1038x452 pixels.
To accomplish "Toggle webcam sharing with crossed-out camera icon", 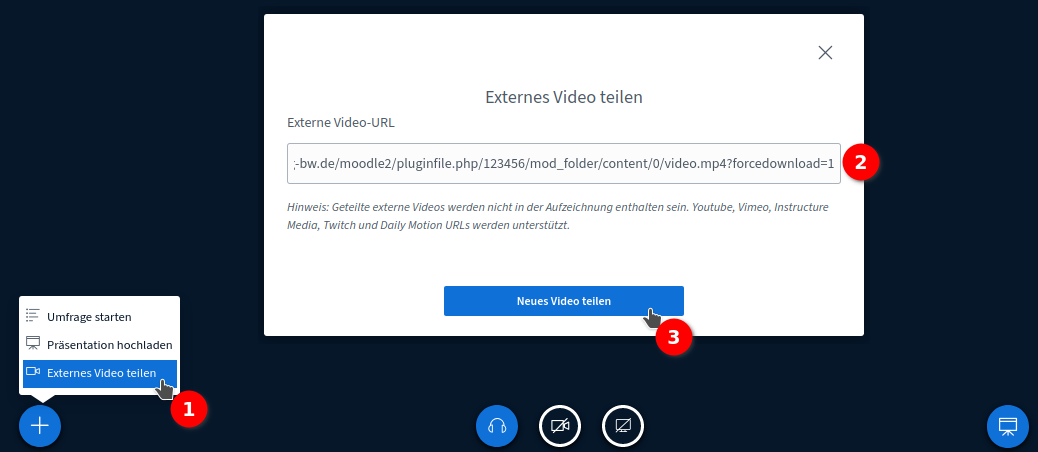I will pyautogui.click(x=560, y=426).
